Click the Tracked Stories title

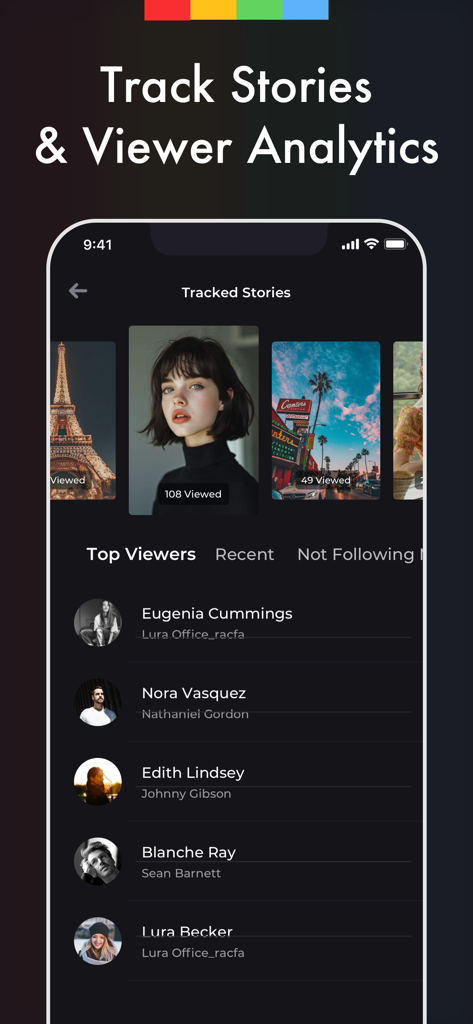236,293
